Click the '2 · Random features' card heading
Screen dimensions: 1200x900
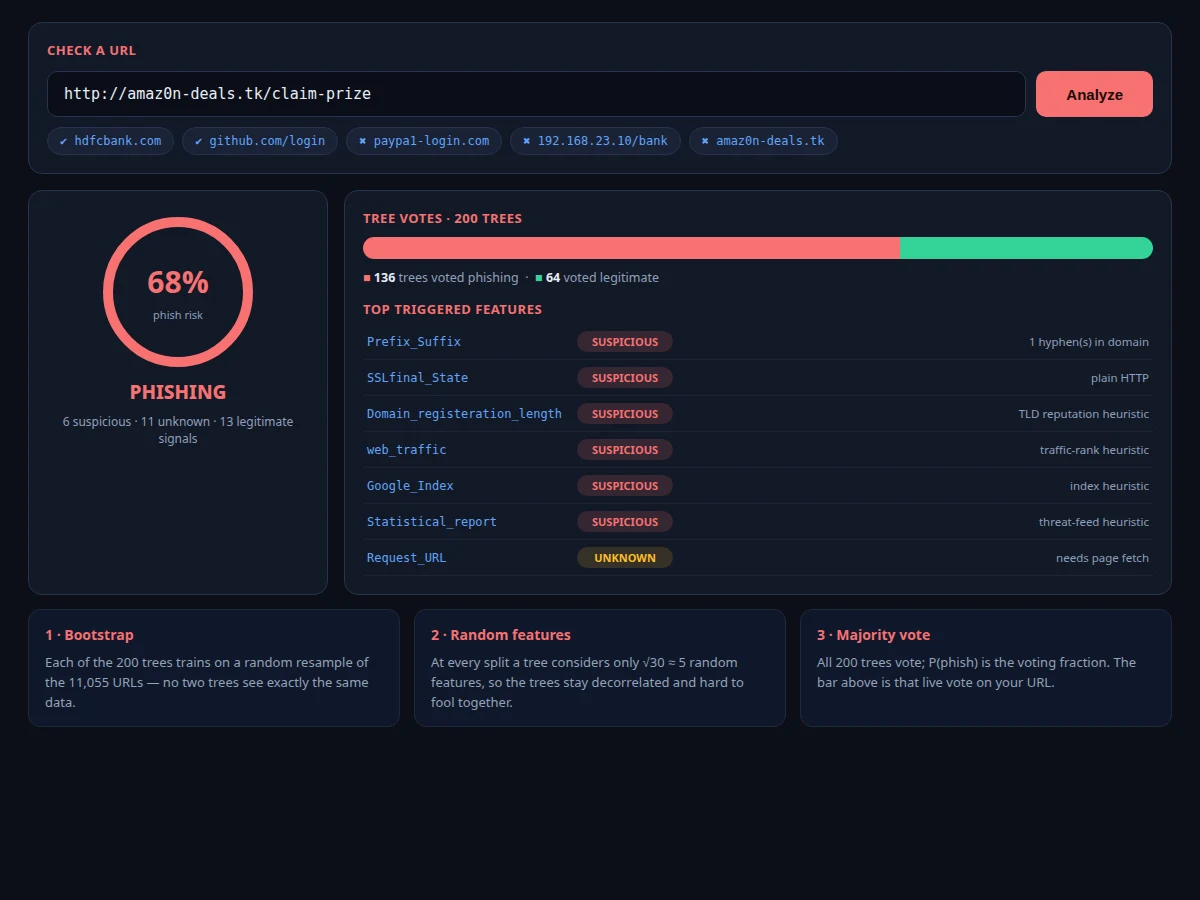501,635
